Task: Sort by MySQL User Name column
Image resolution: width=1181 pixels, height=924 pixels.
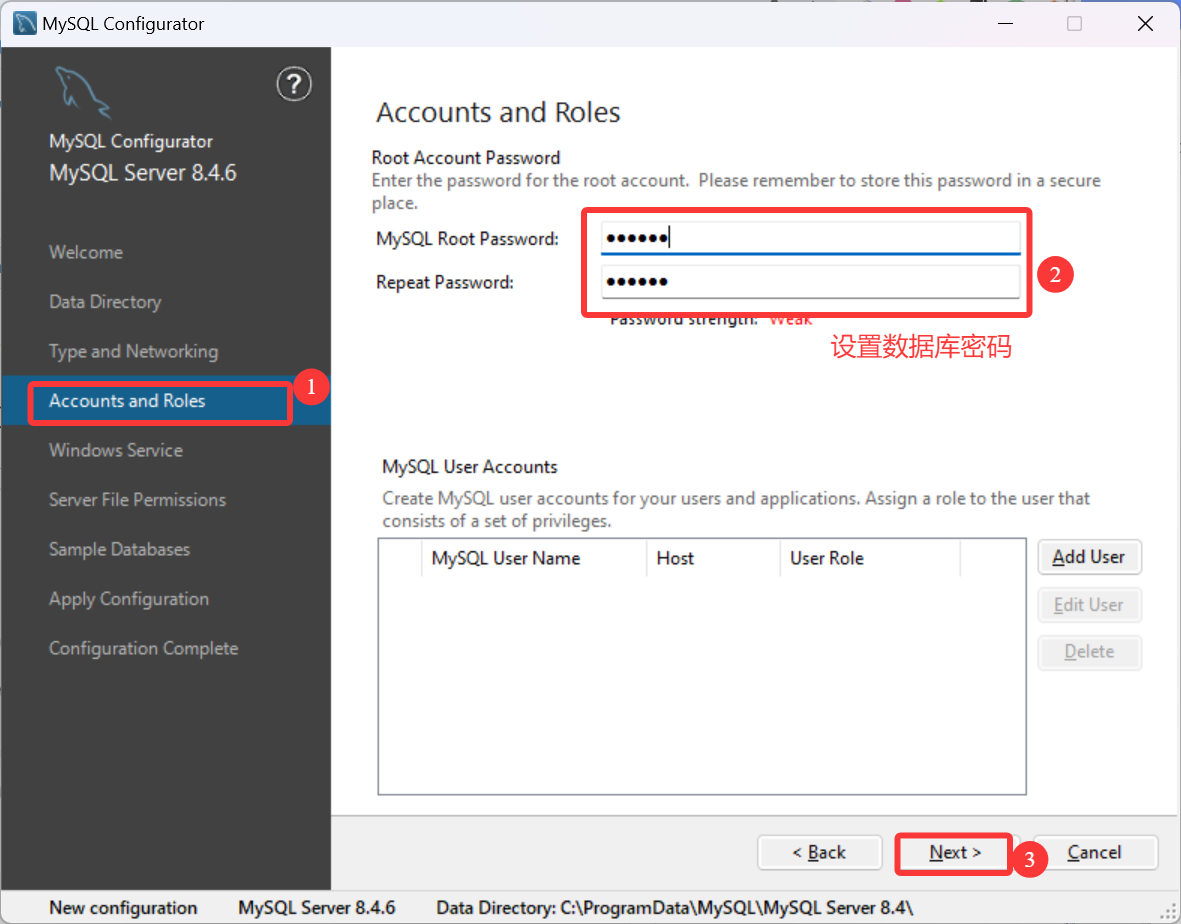Action: [x=533, y=558]
